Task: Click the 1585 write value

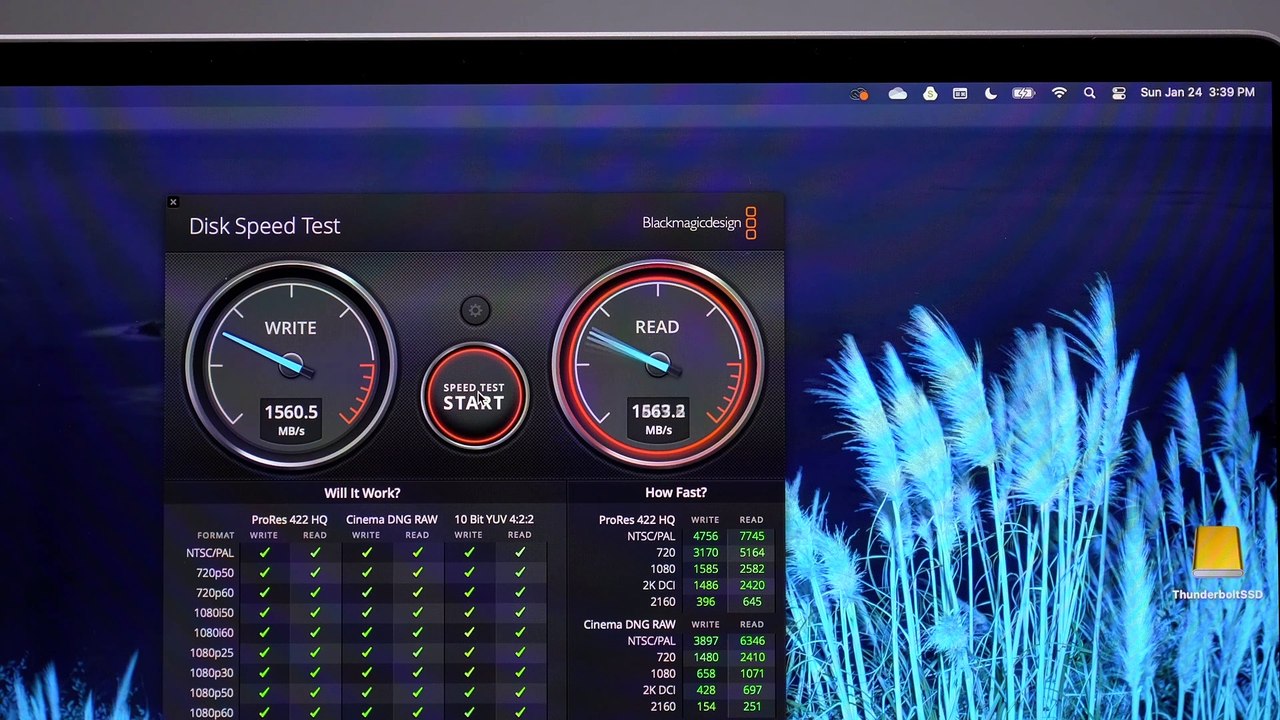Action: pyautogui.click(x=705, y=569)
